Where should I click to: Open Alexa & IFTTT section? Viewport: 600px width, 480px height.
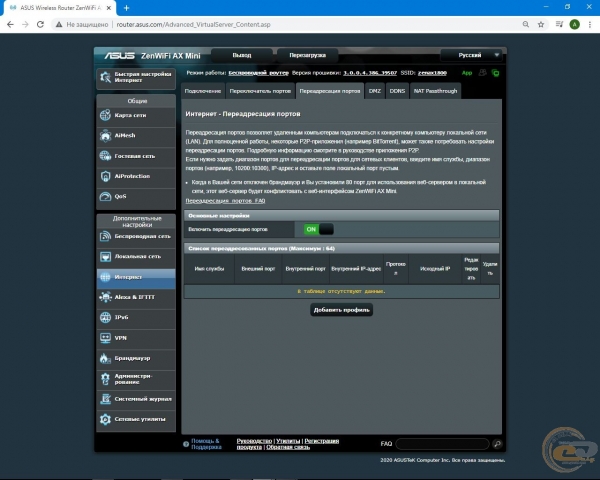point(136,297)
